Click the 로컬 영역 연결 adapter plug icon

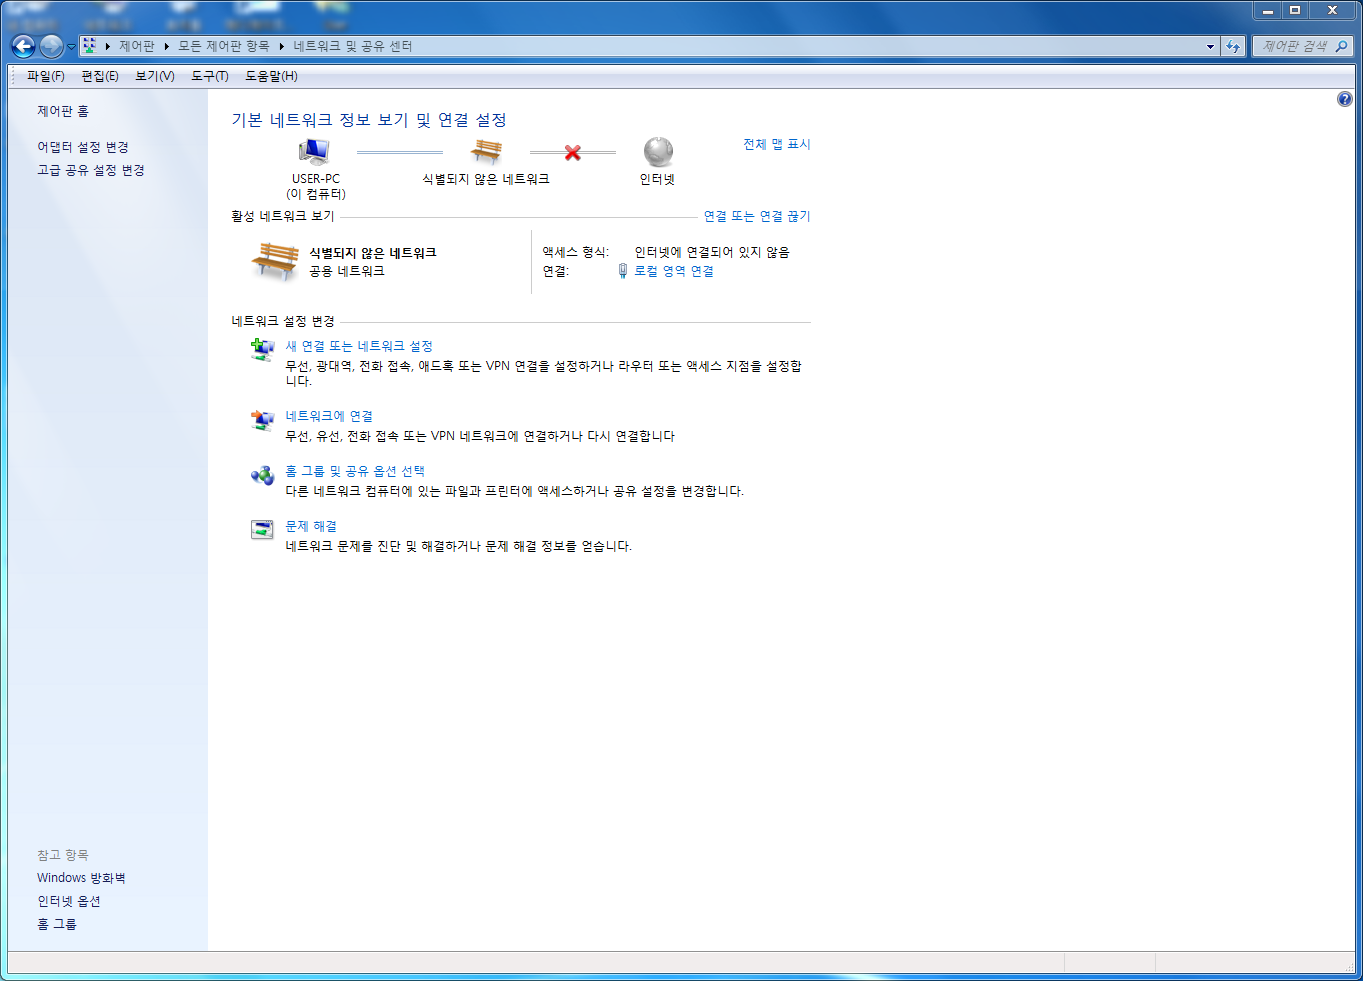coord(623,271)
